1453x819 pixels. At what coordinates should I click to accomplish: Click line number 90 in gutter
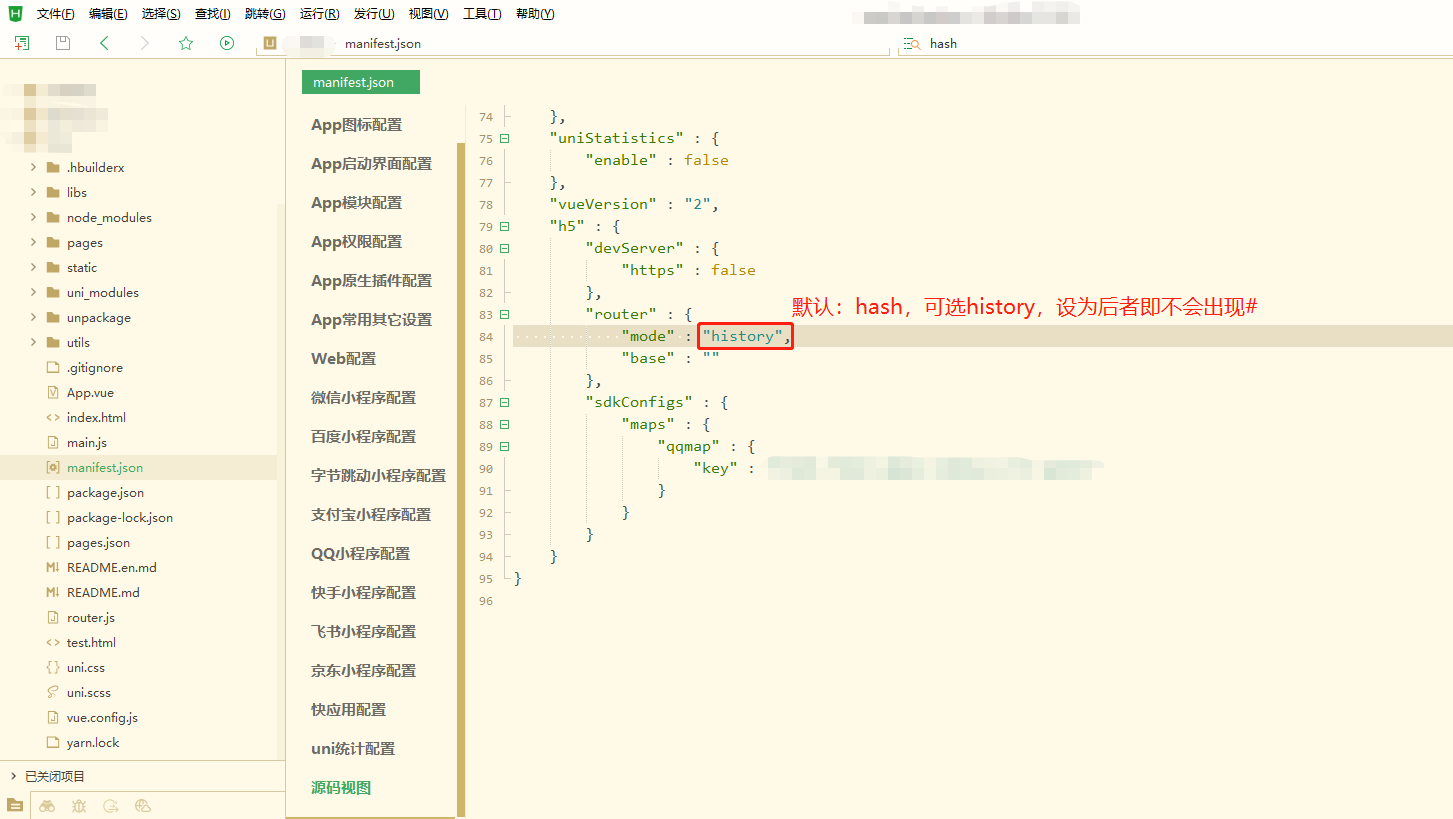coord(486,469)
